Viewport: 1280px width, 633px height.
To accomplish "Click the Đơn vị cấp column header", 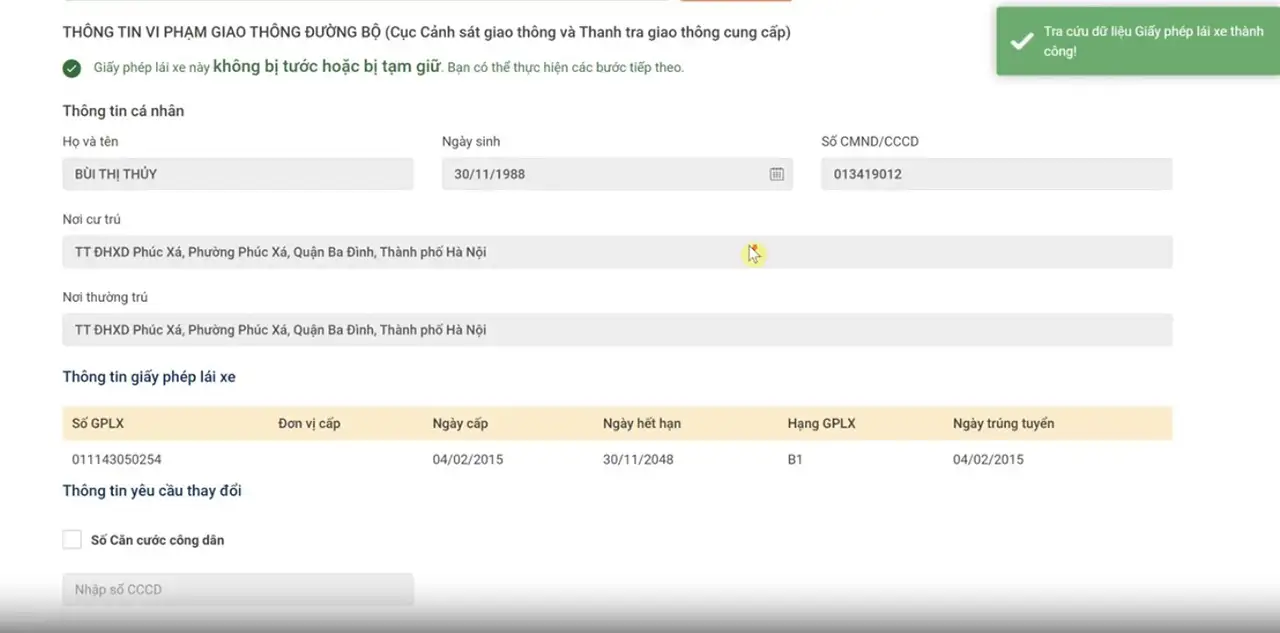I will point(309,423).
